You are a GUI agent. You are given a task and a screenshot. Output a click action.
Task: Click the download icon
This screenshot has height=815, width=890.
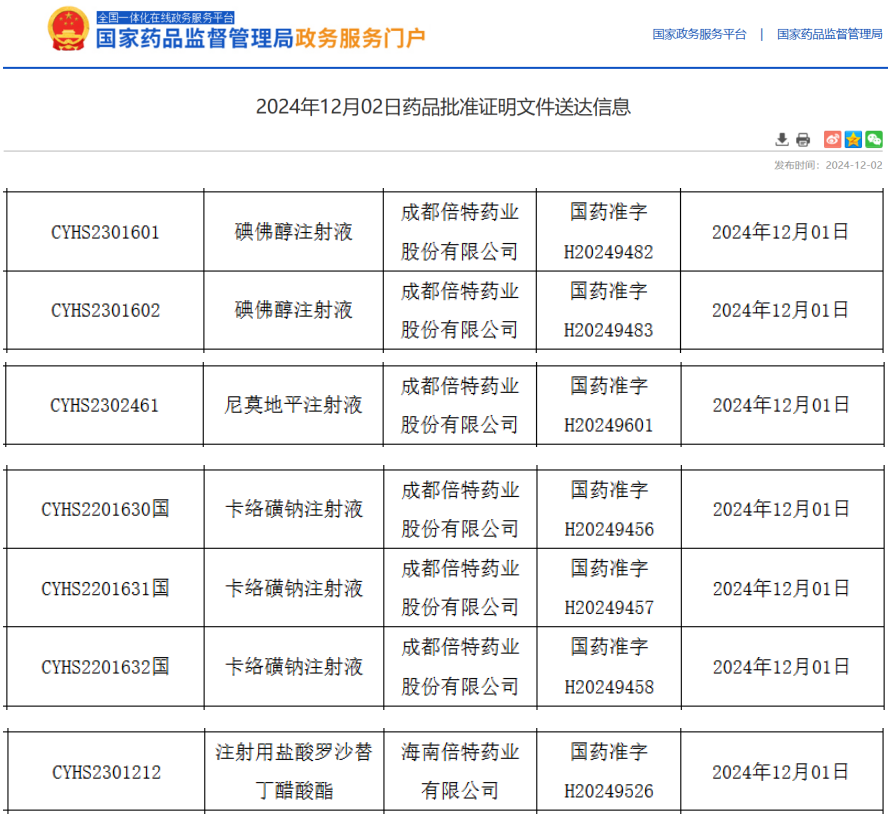pyautogui.click(x=782, y=140)
